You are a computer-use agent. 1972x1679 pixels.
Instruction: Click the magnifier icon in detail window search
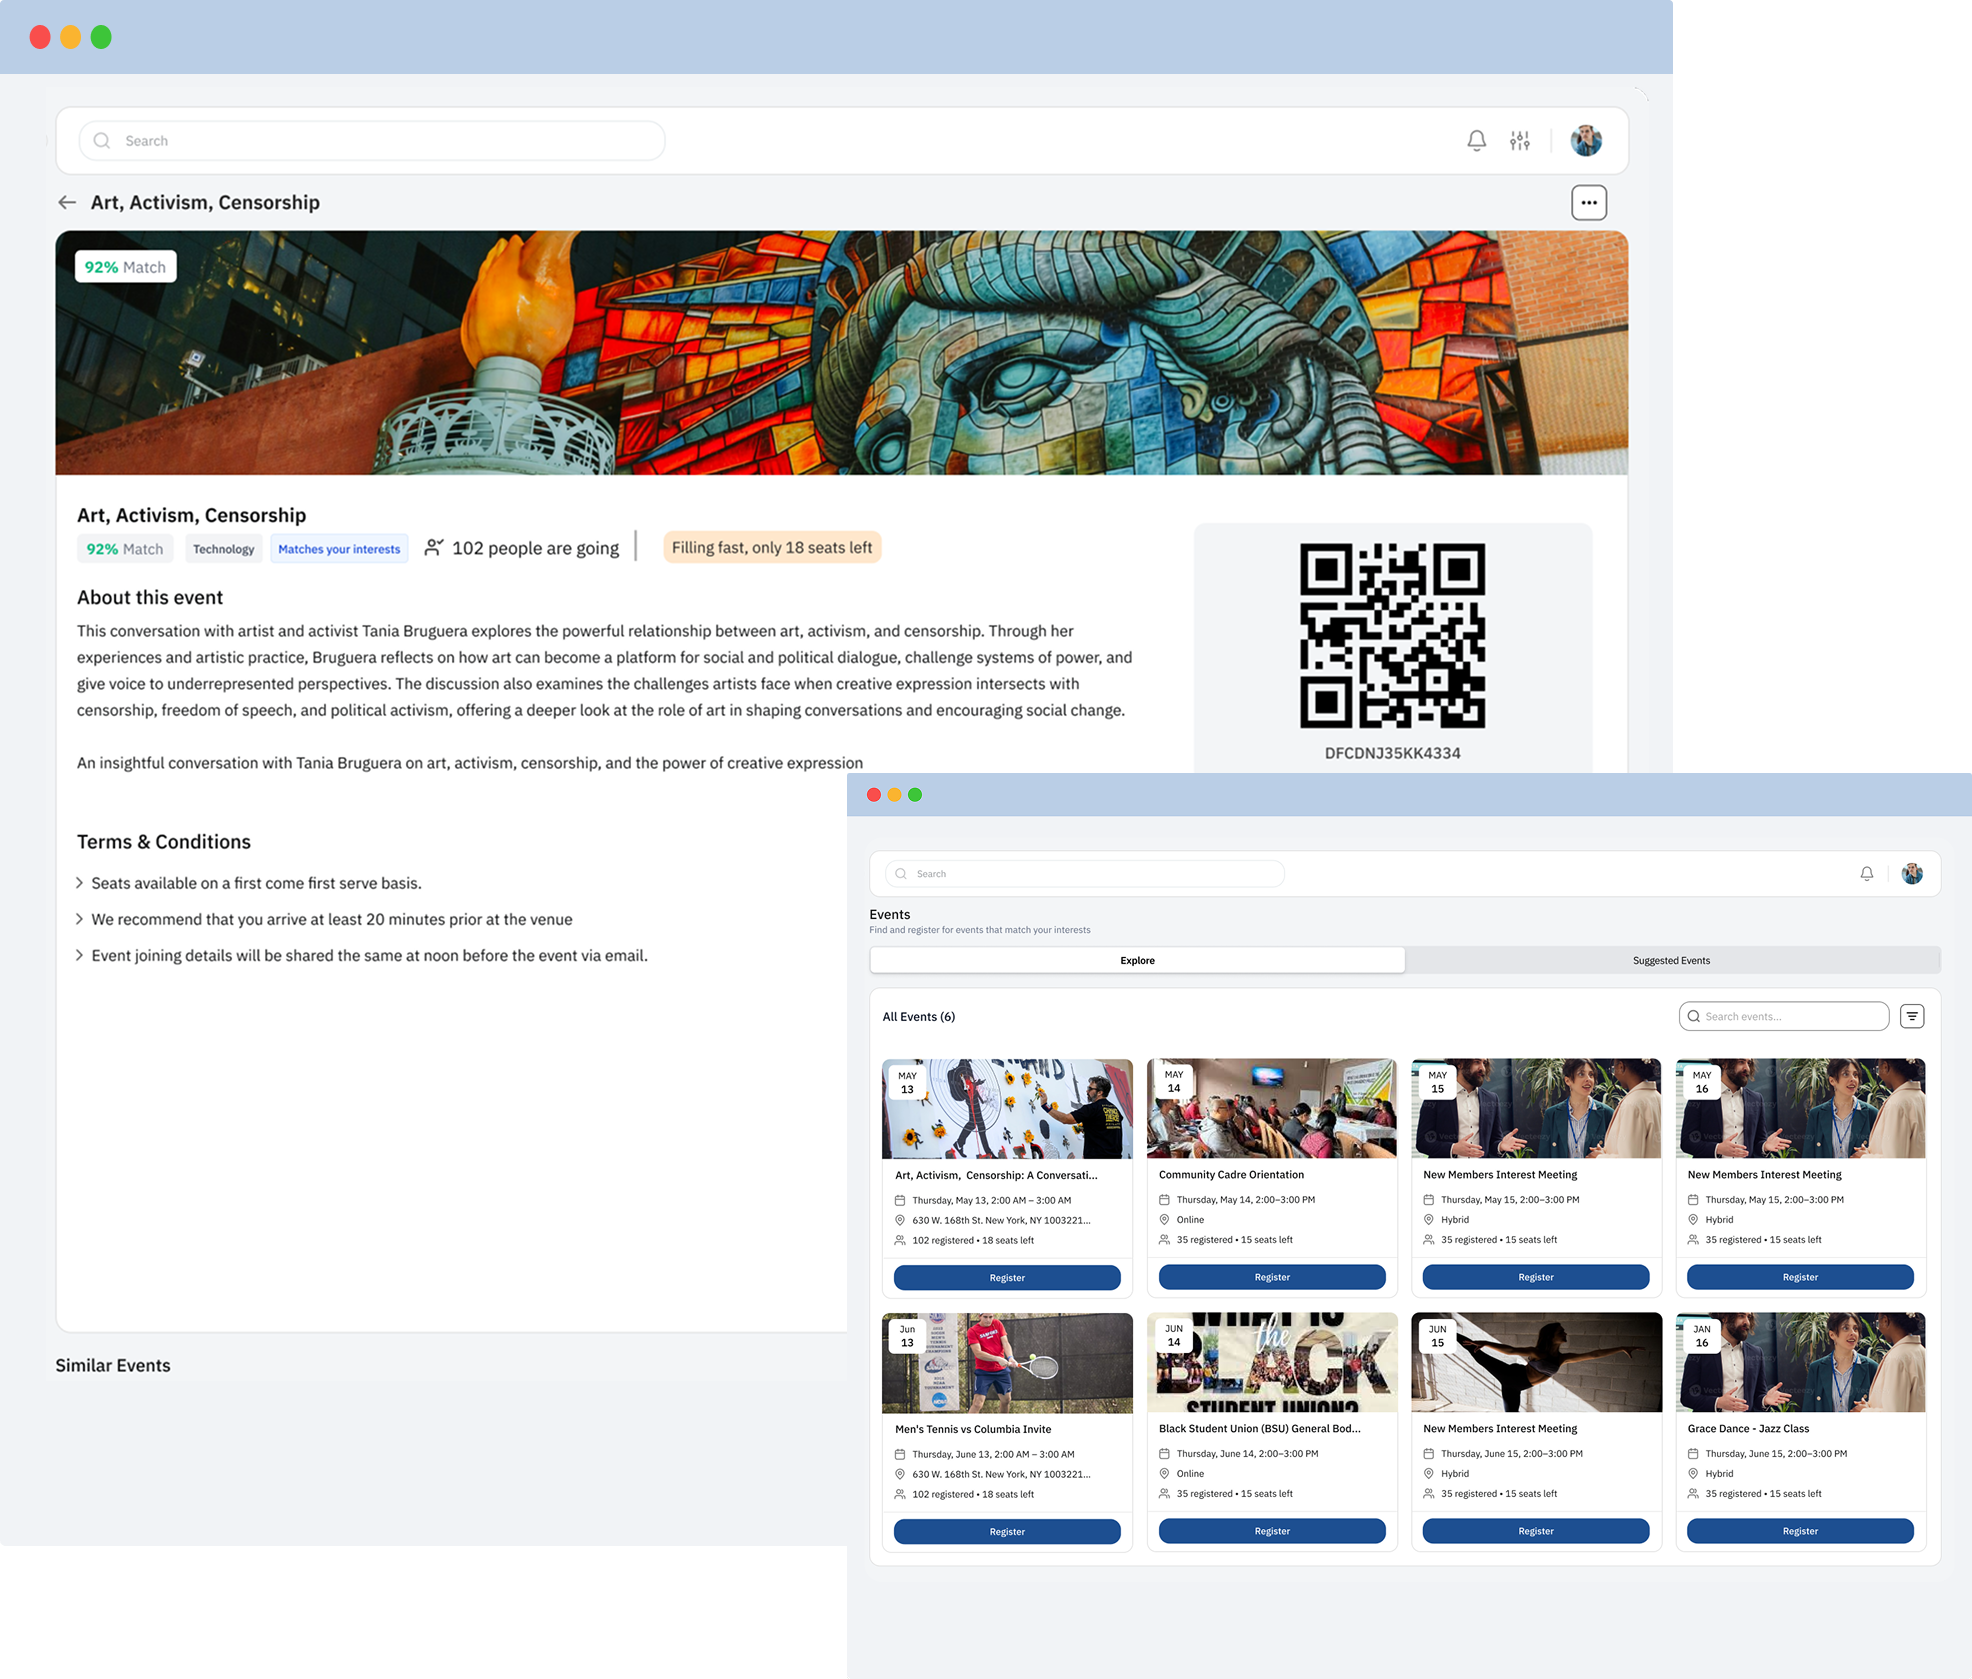102,141
